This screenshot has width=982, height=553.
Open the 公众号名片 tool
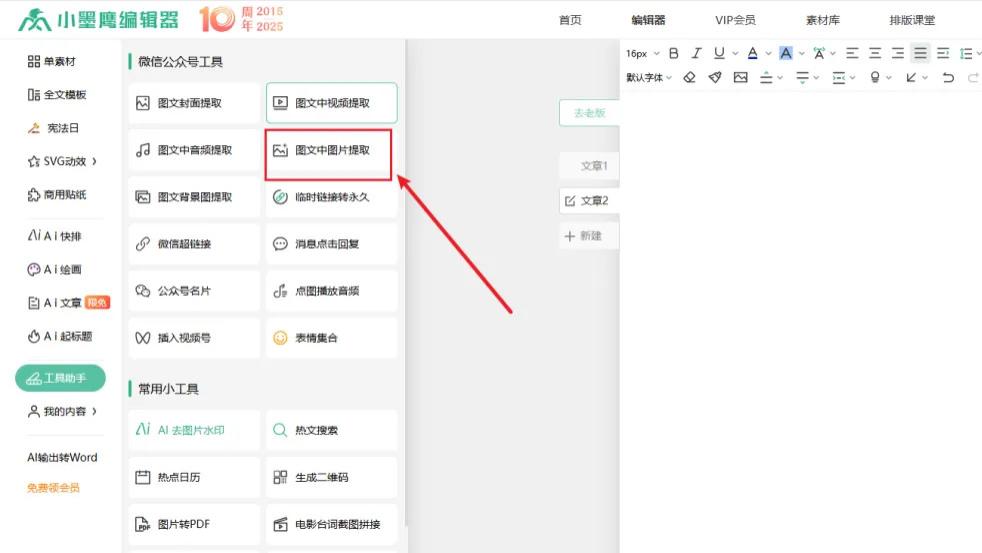point(194,291)
